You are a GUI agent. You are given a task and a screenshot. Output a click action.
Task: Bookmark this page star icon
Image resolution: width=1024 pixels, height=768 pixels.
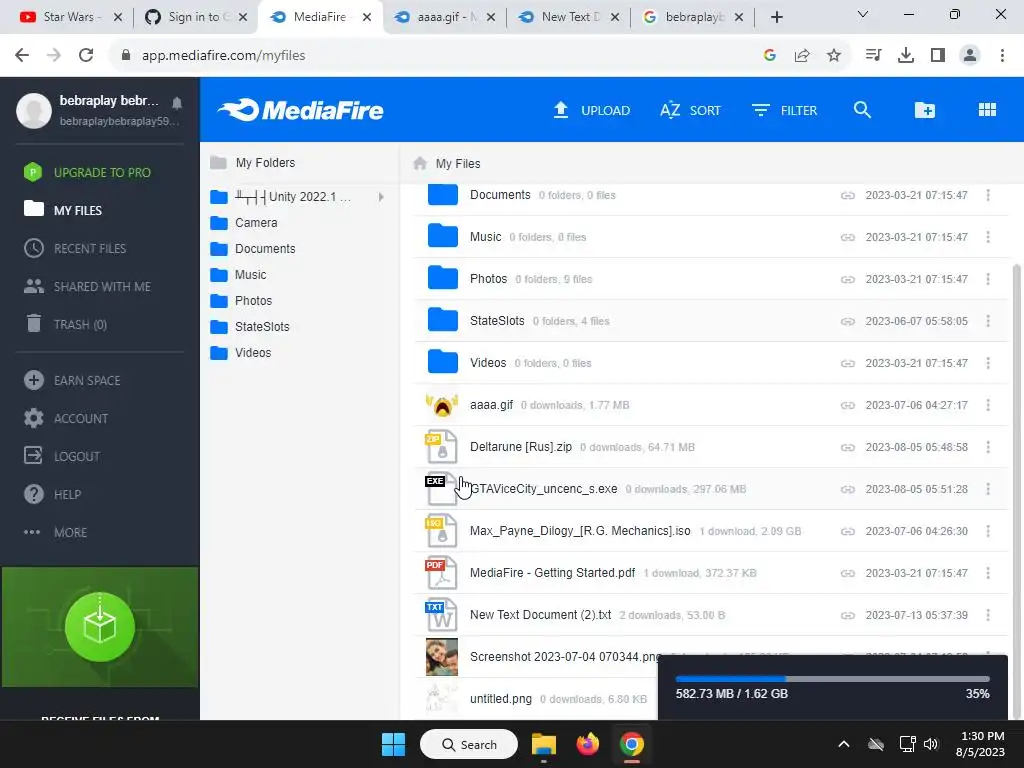click(x=834, y=56)
